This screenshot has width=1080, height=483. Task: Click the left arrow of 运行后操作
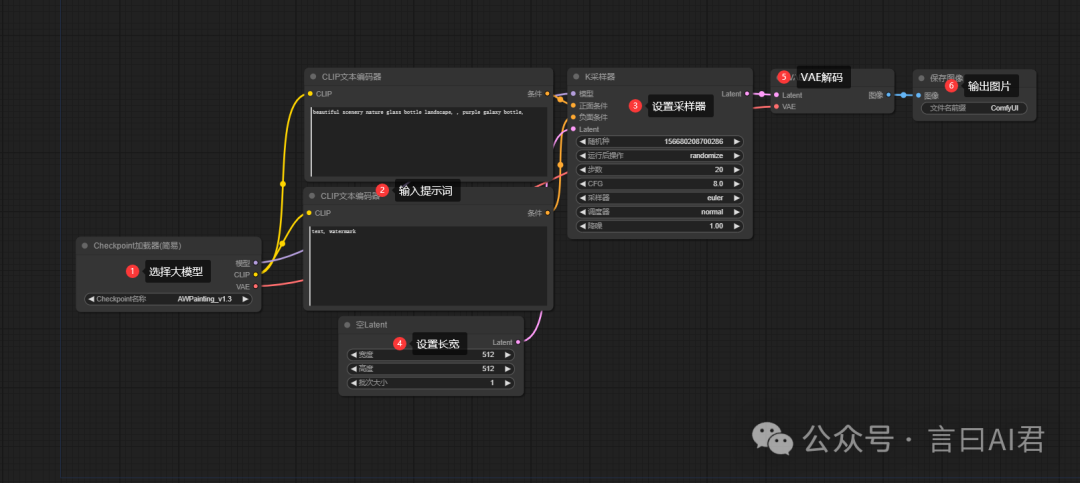point(583,156)
